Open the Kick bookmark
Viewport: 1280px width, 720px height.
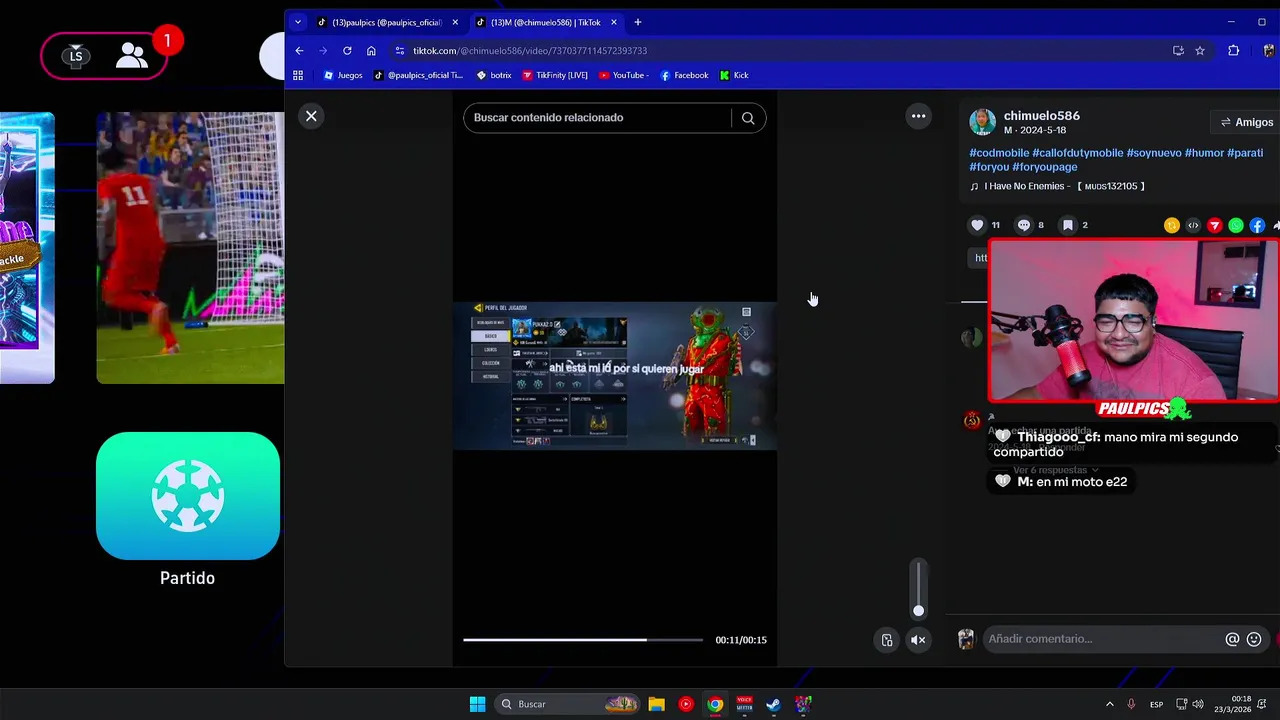pos(734,75)
